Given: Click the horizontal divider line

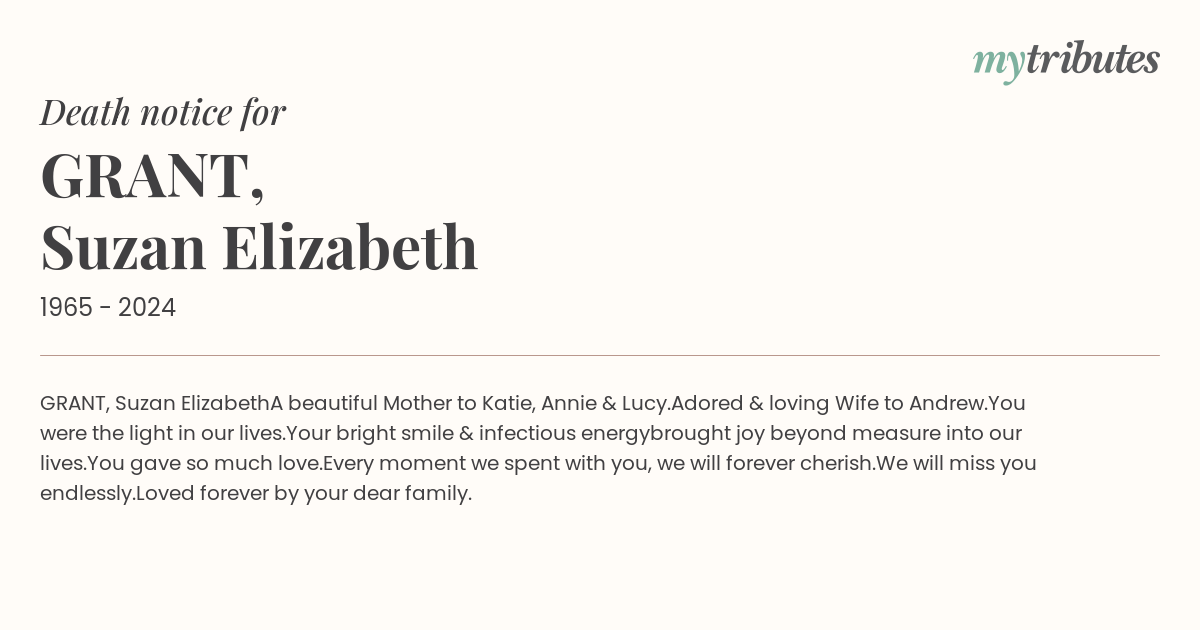Looking at the screenshot, I should tap(600, 355).
